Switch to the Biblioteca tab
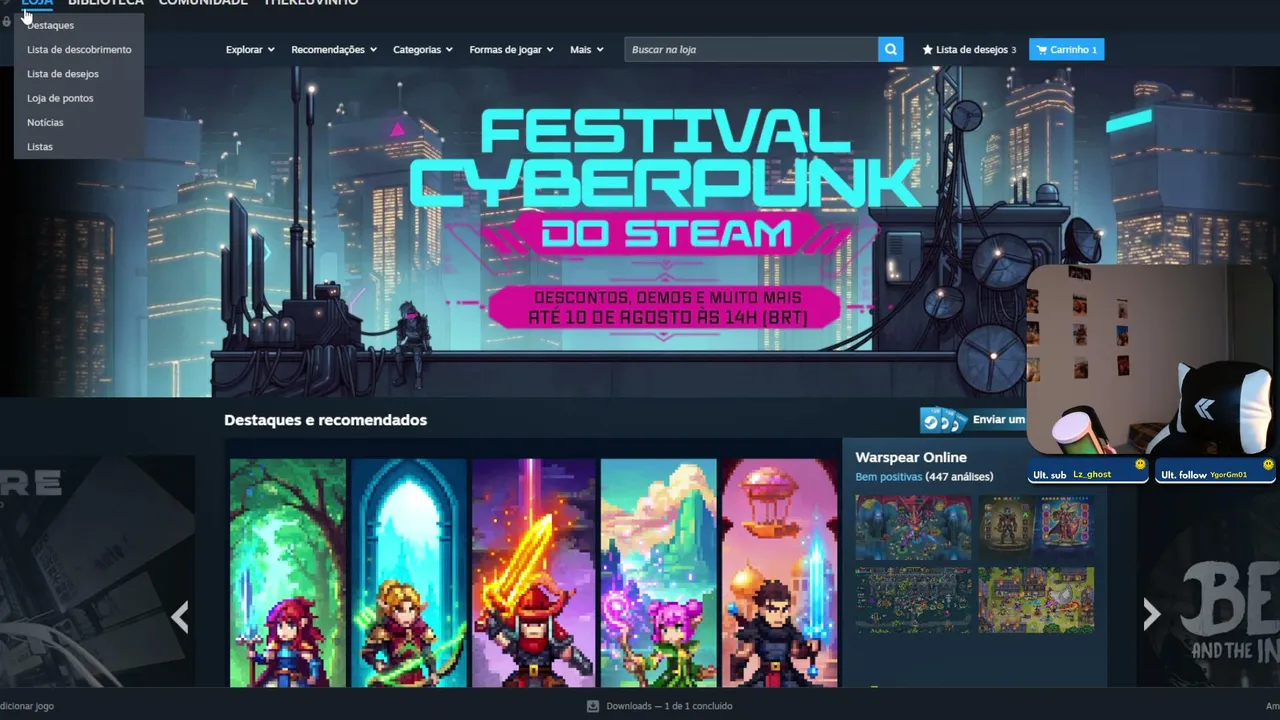 pyautogui.click(x=106, y=3)
